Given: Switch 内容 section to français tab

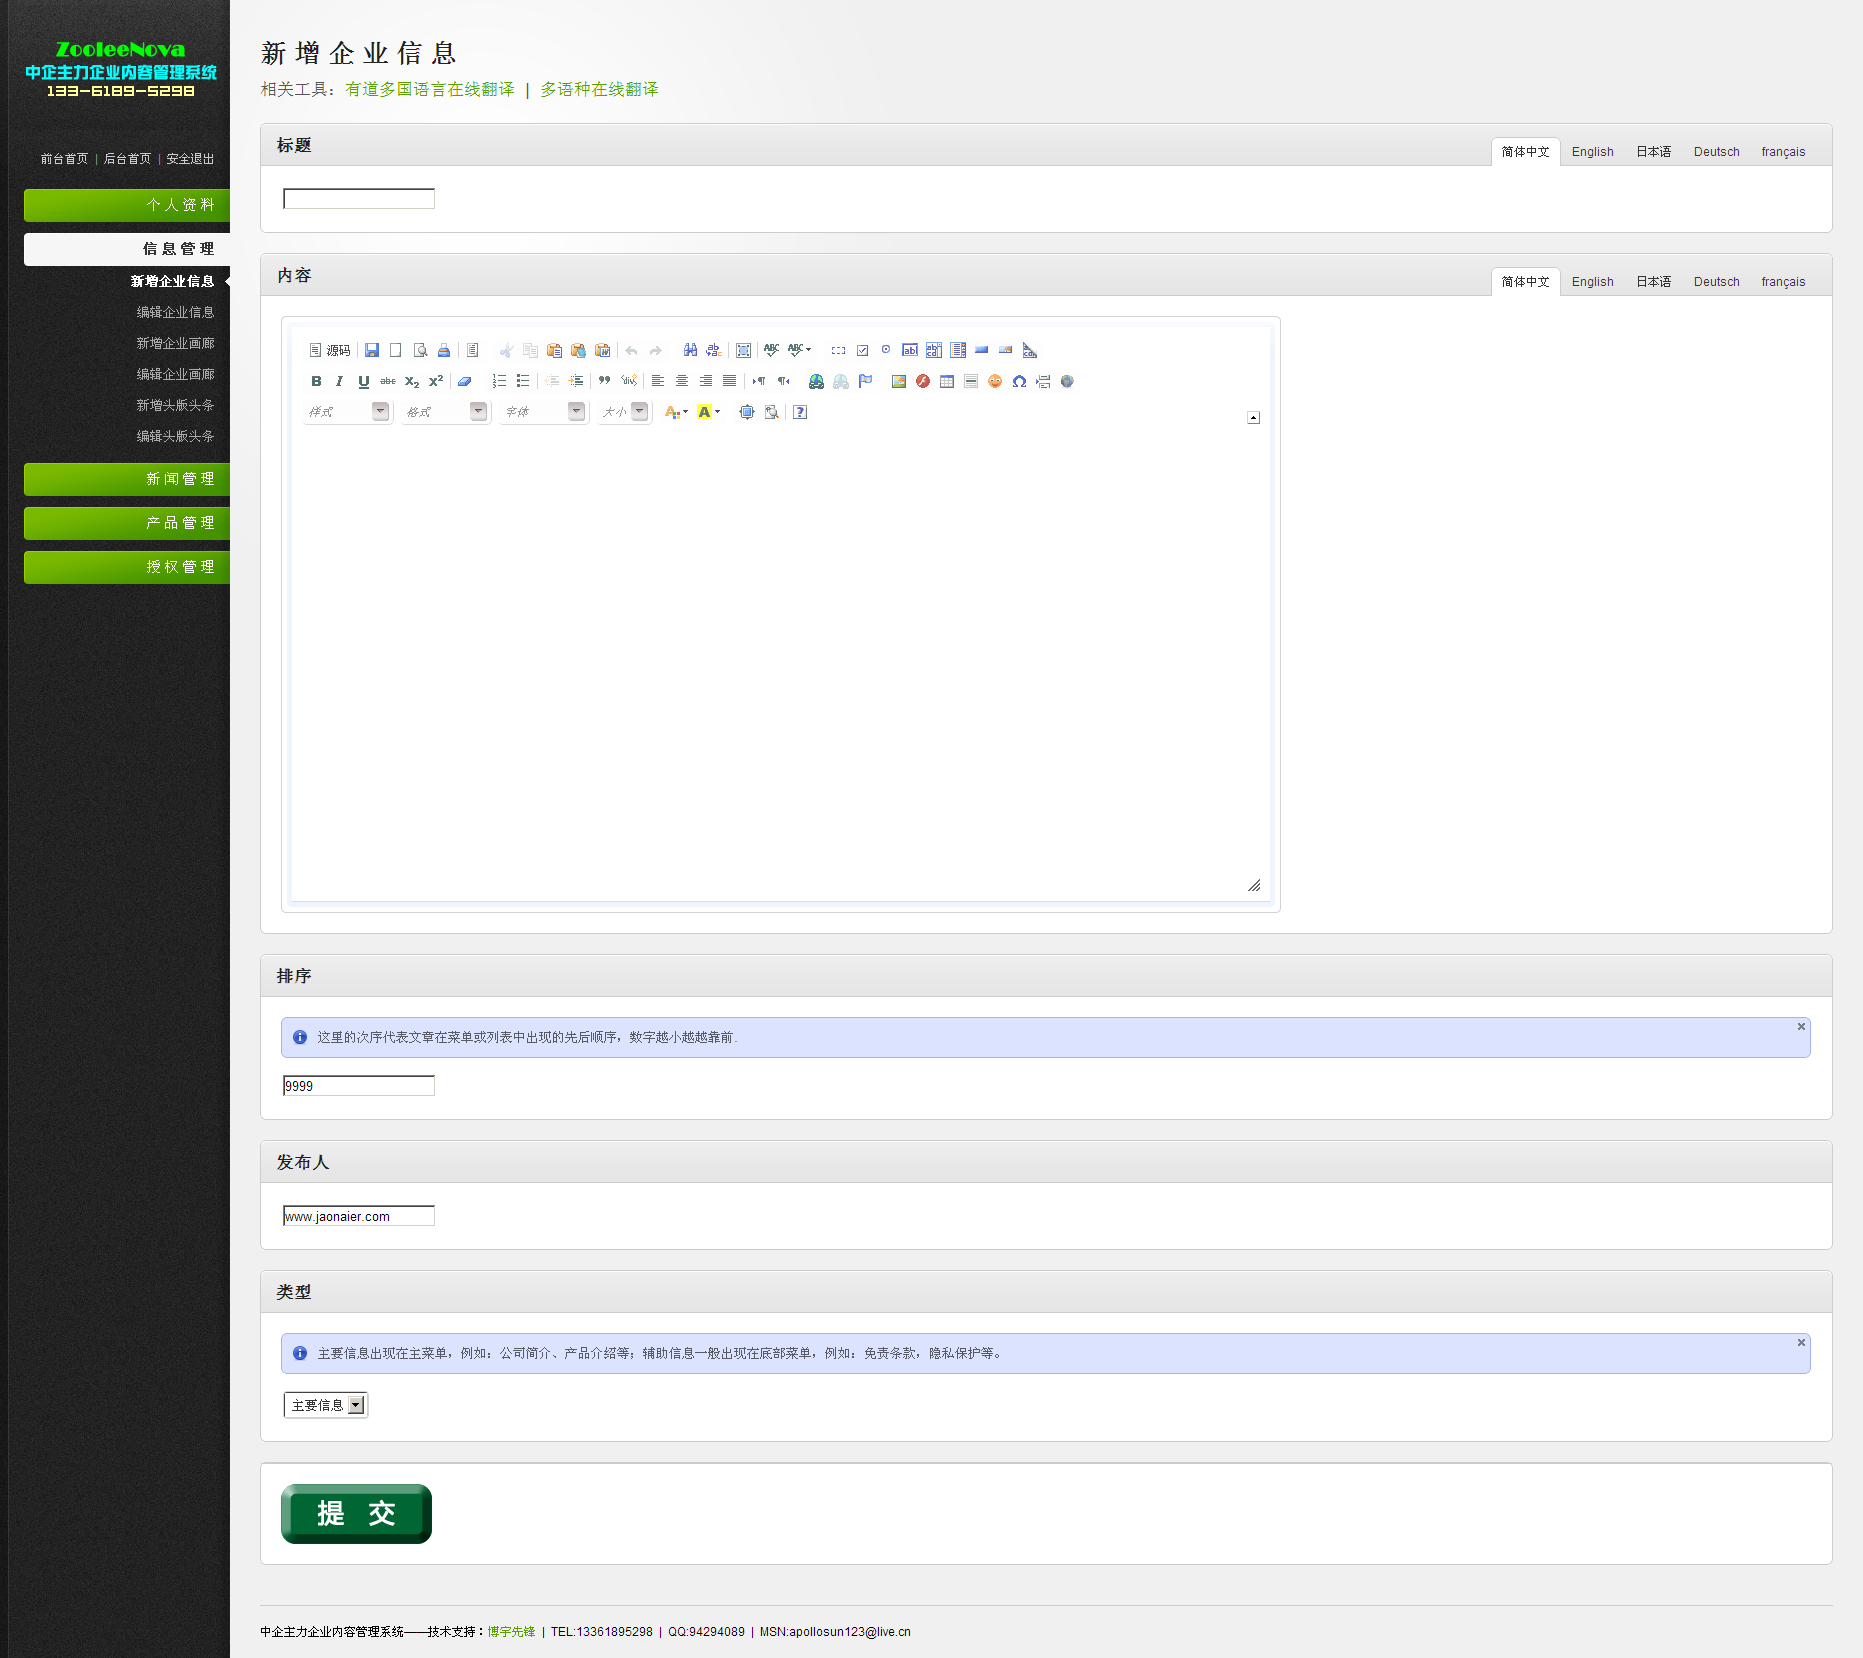Looking at the screenshot, I should coord(1783,282).
